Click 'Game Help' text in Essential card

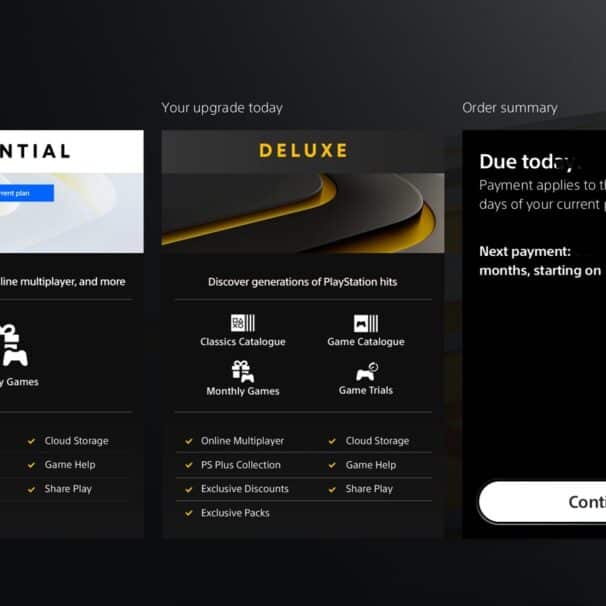click(x=70, y=465)
